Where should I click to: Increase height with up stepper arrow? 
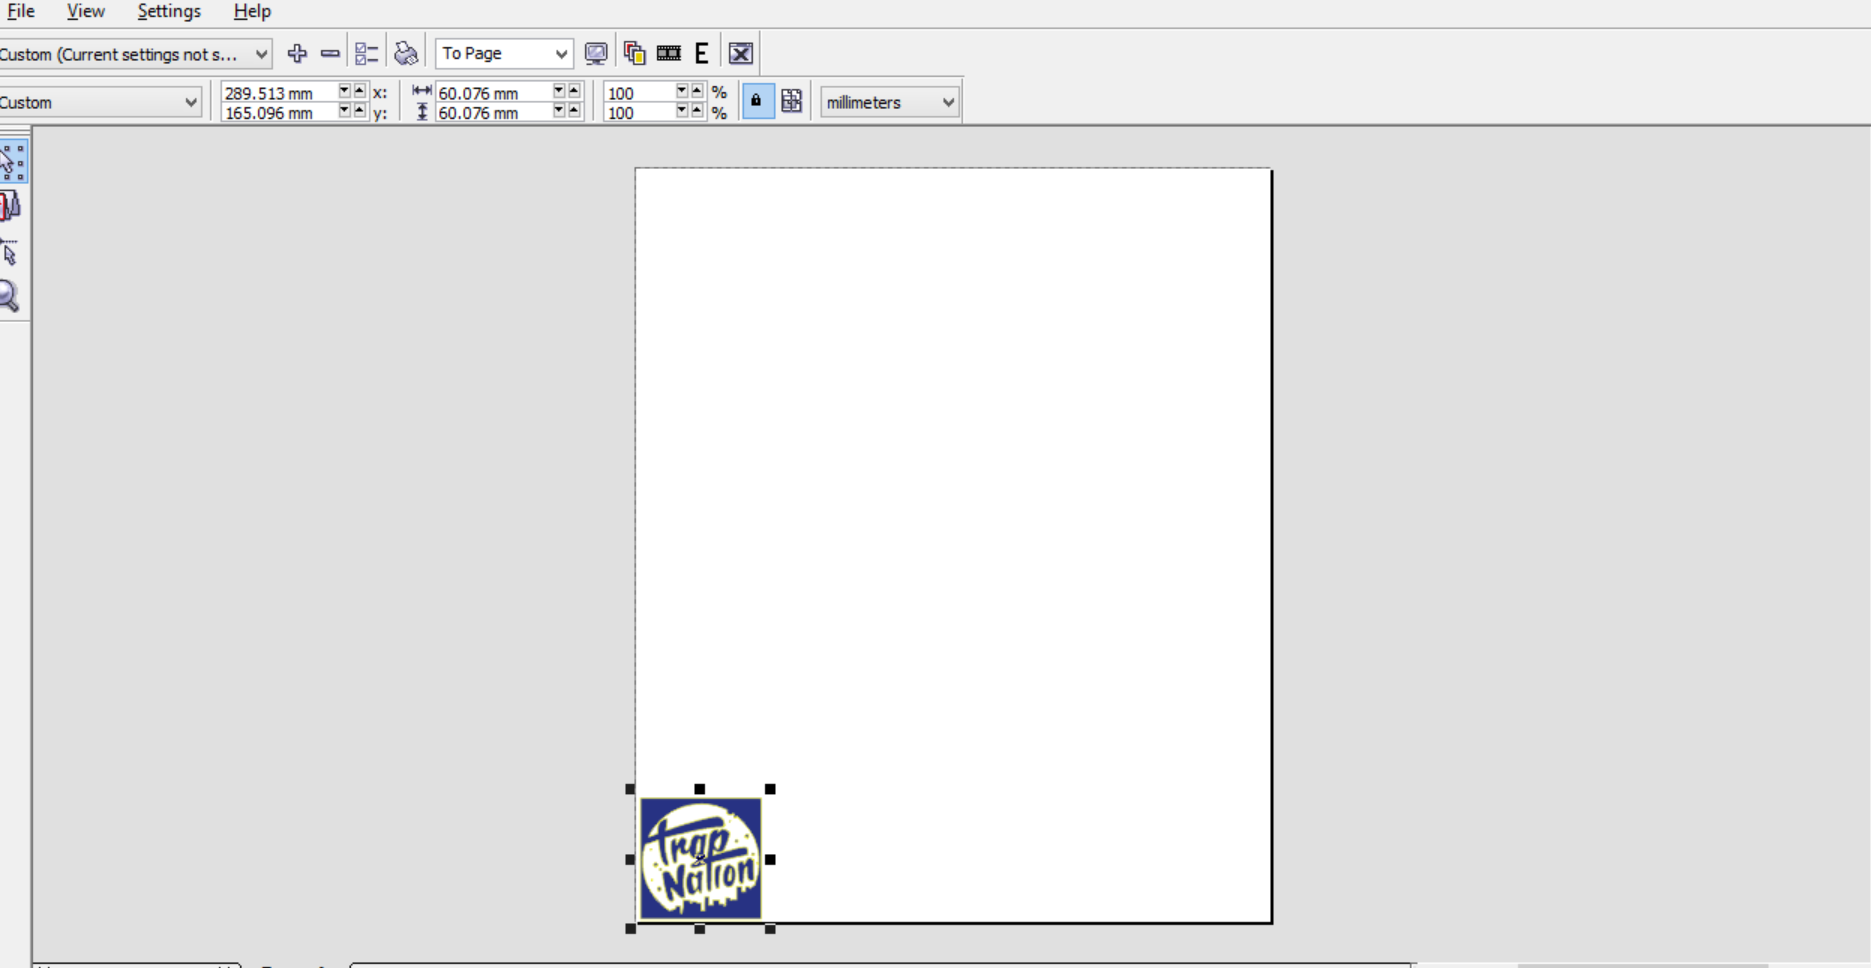pyautogui.click(x=574, y=111)
